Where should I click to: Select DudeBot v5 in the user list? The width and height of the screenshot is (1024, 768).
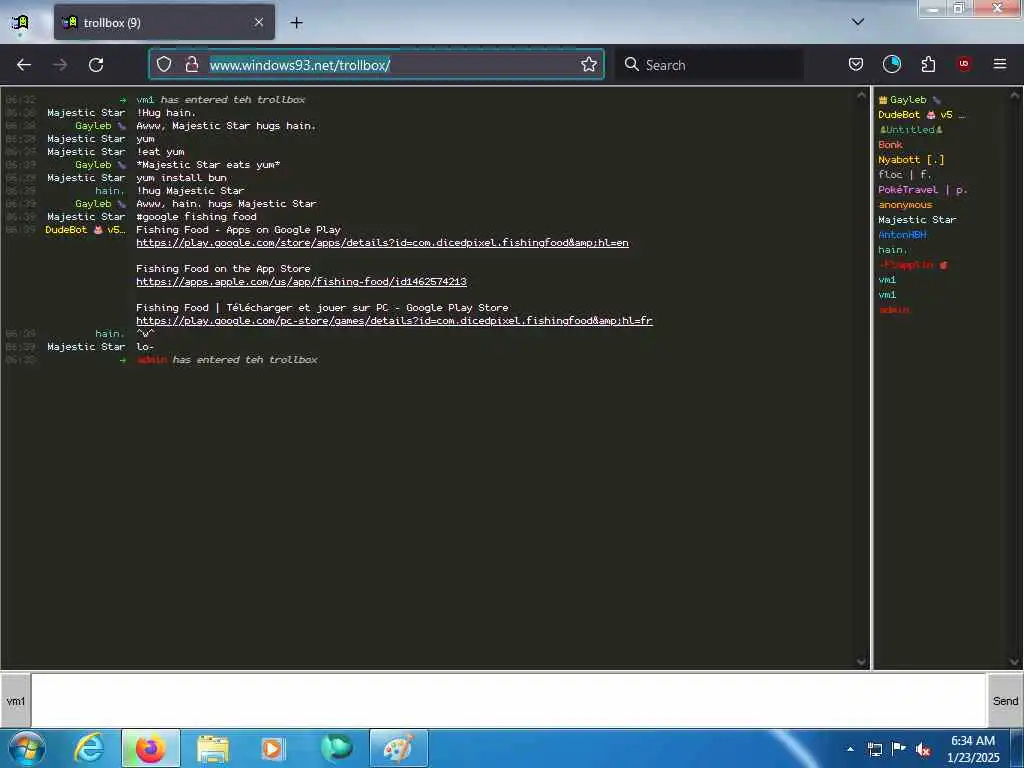921,115
